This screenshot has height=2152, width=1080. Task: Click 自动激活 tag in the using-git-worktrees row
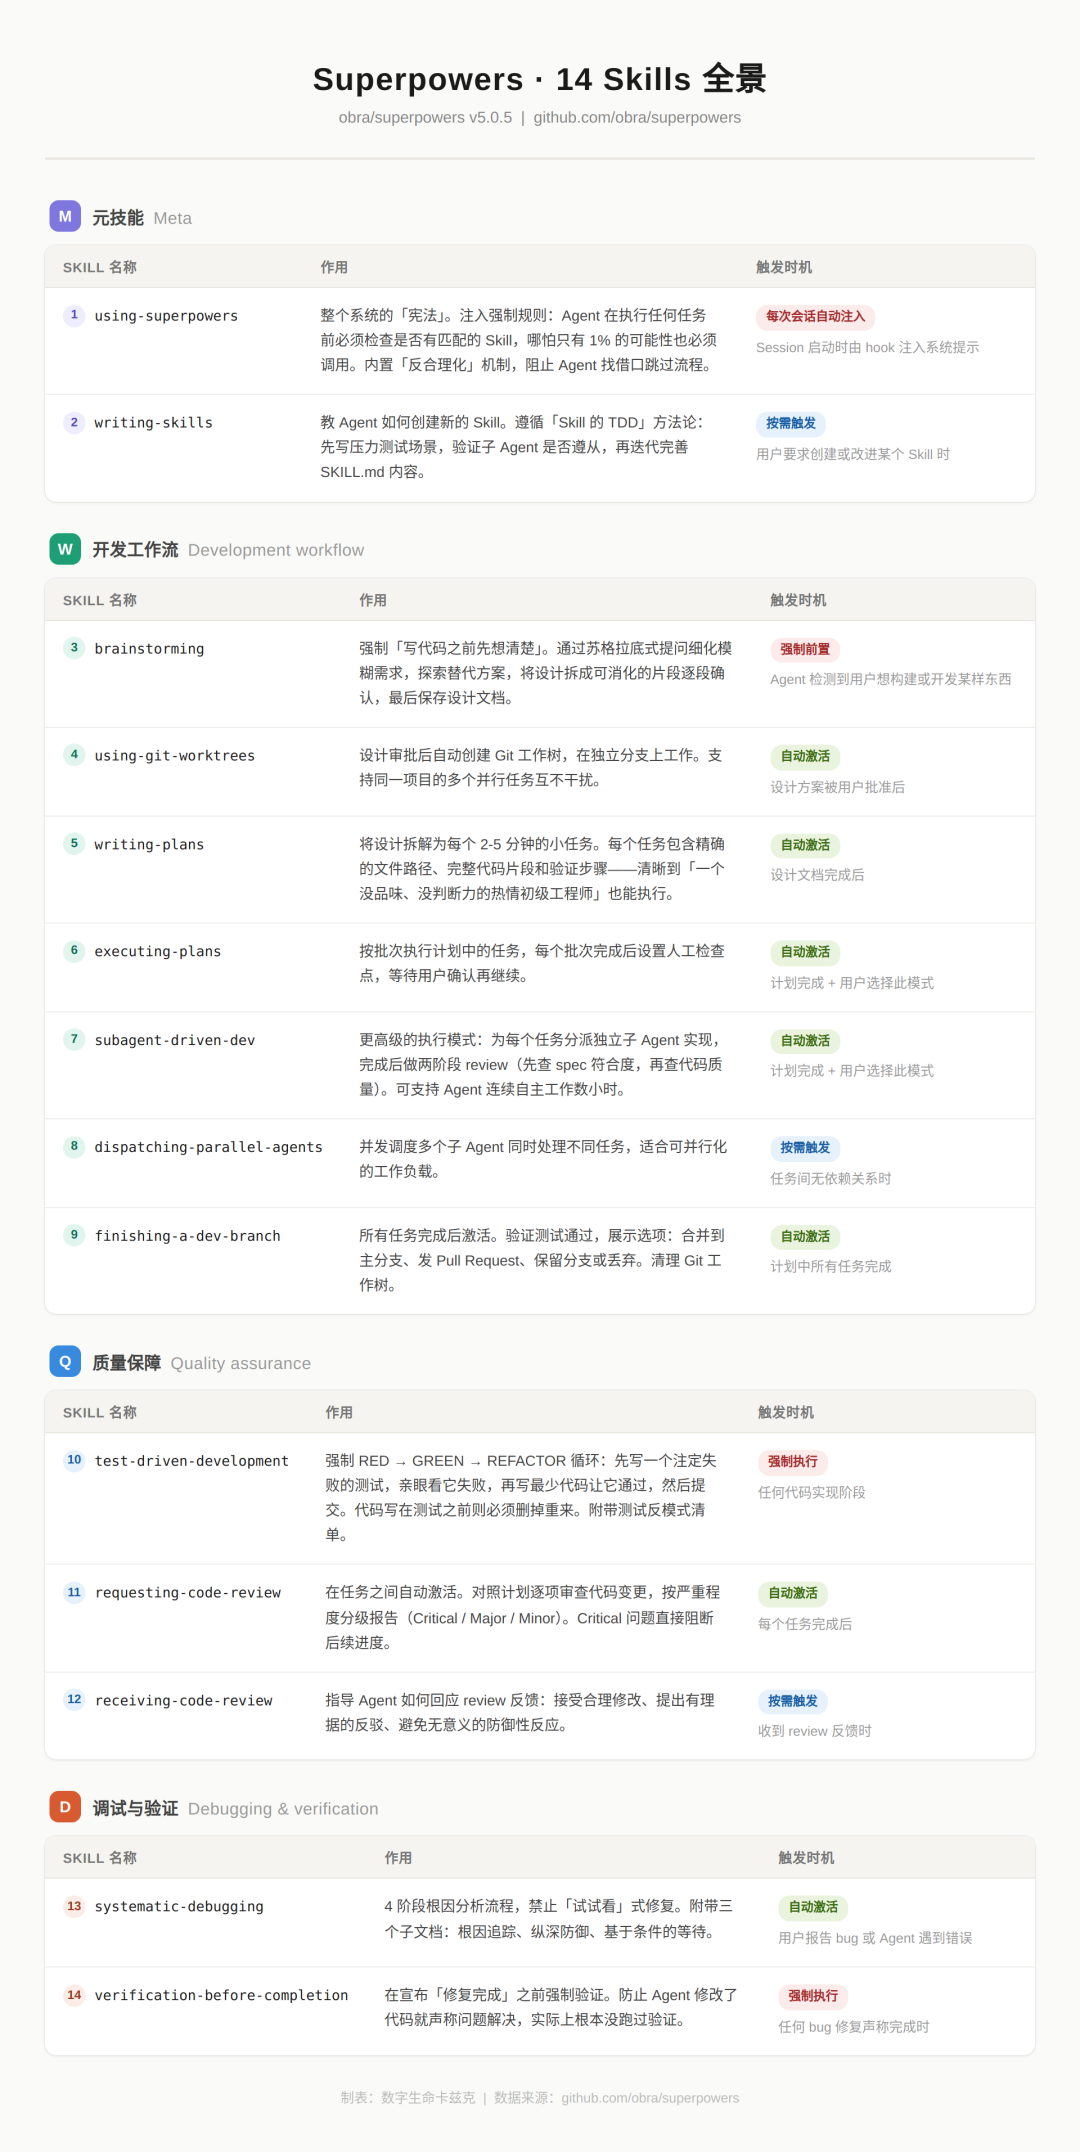coord(805,756)
